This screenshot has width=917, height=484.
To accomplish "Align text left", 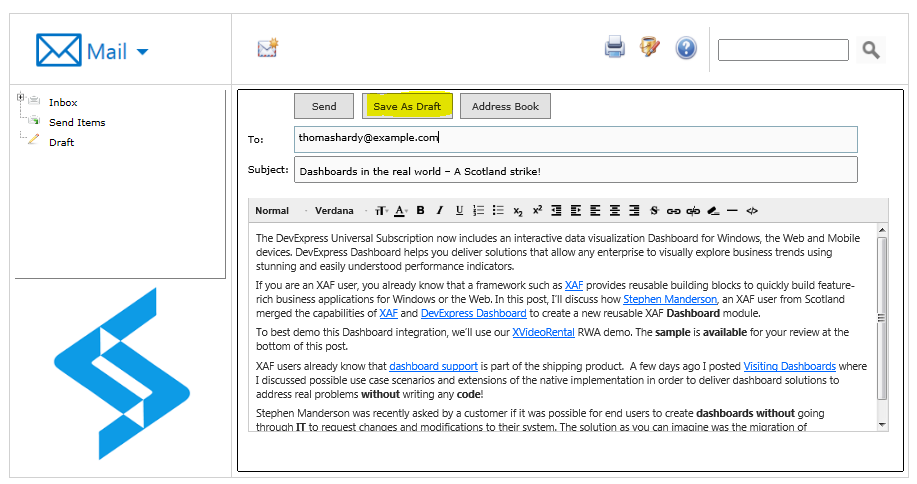I will (x=595, y=210).
